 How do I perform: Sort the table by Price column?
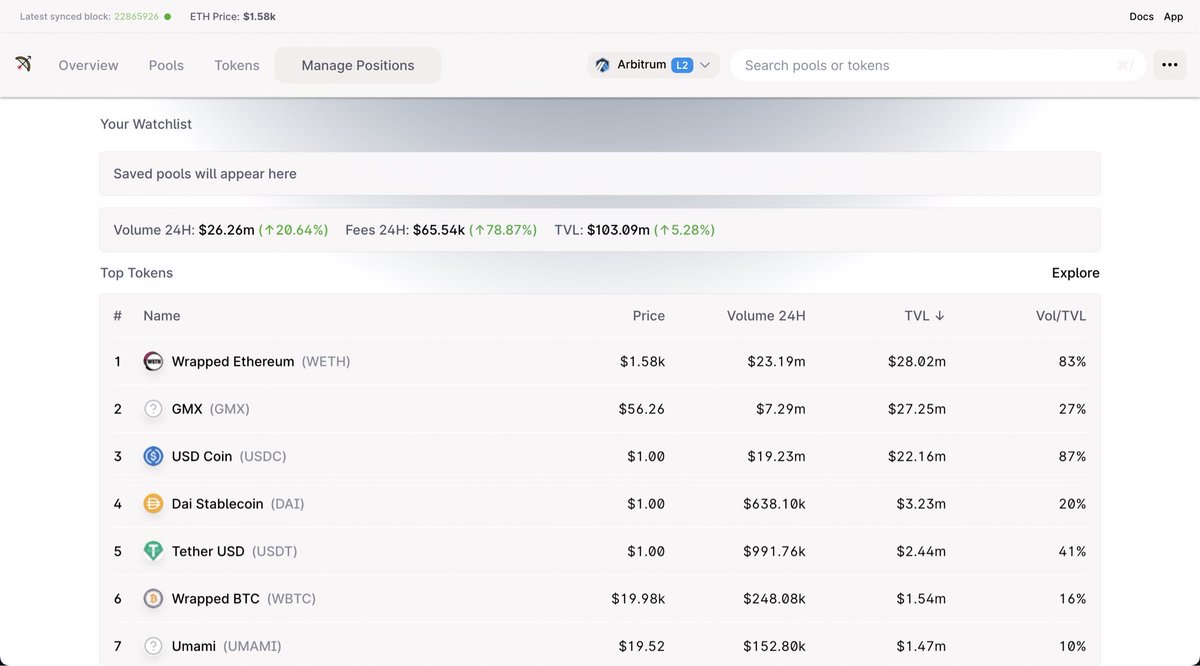click(649, 315)
